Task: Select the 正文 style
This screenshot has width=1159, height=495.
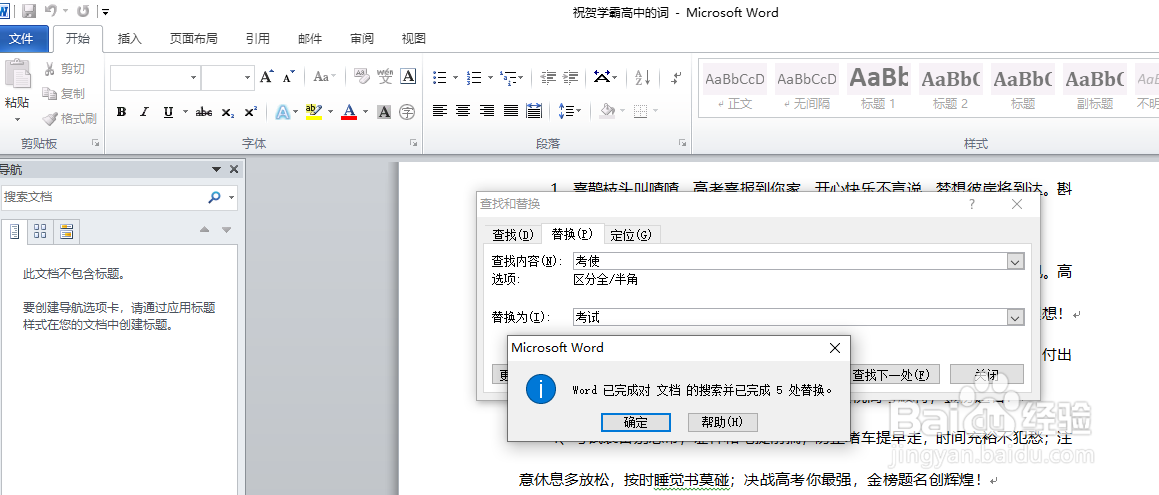Action: (734, 87)
